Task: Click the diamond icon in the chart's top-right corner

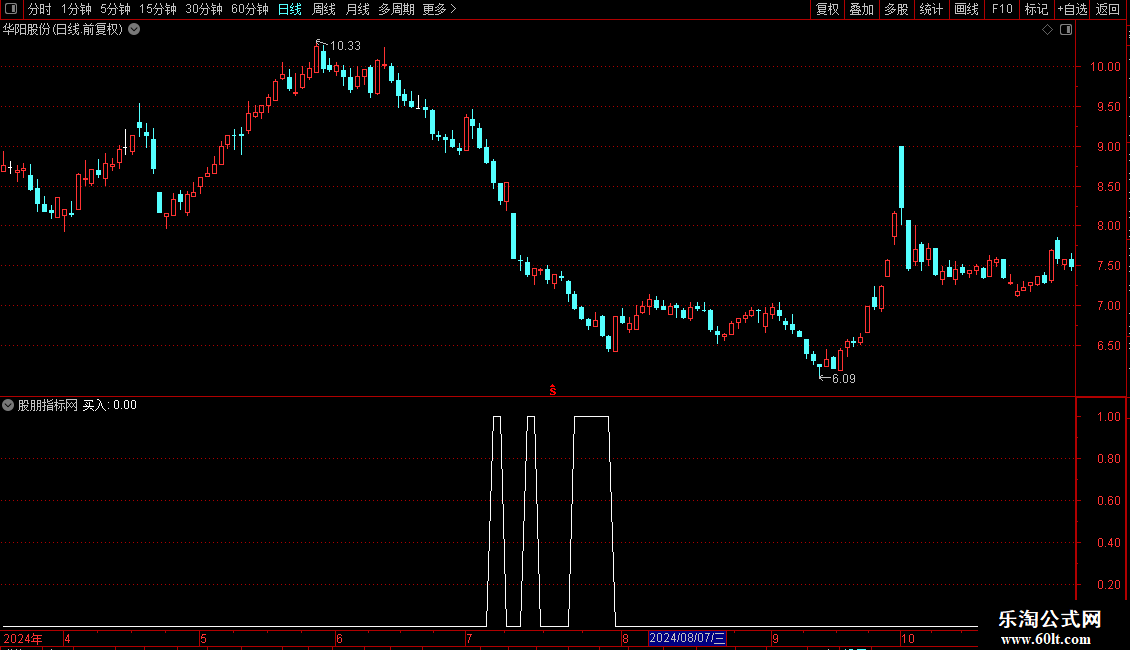Action: click(1047, 30)
